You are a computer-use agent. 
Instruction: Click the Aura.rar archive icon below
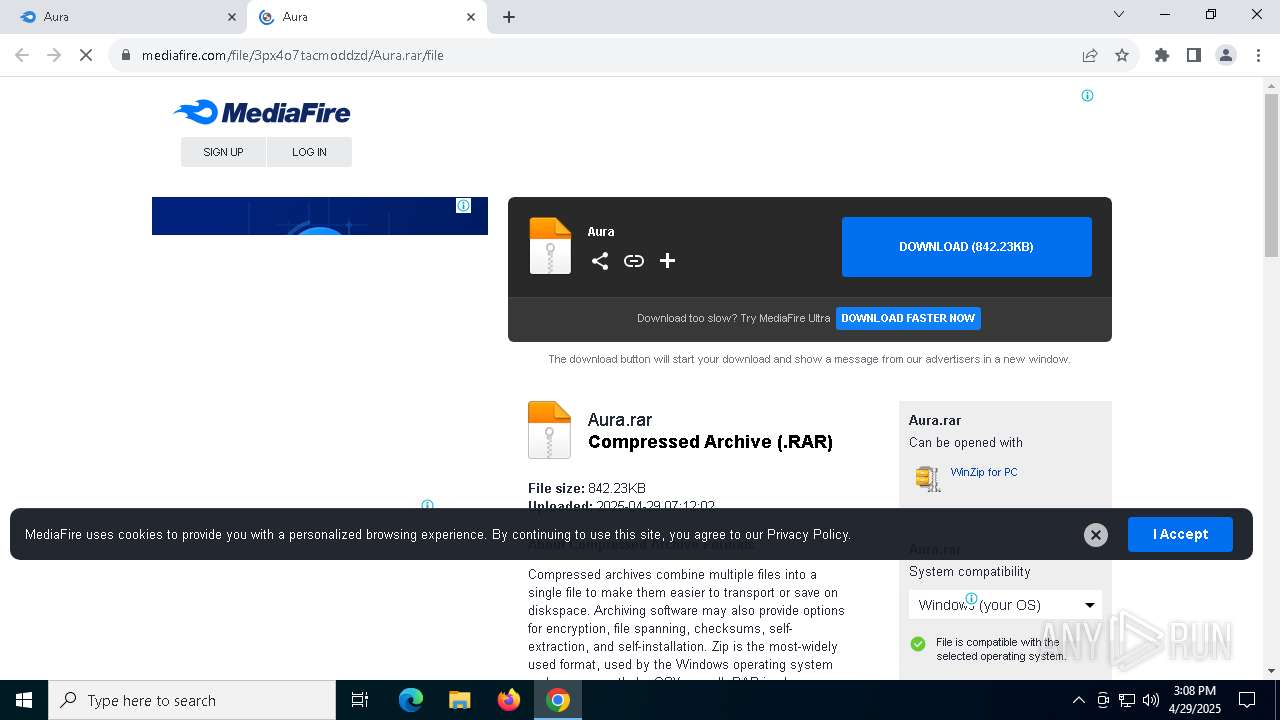pyautogui.click(x=549, y=430)
